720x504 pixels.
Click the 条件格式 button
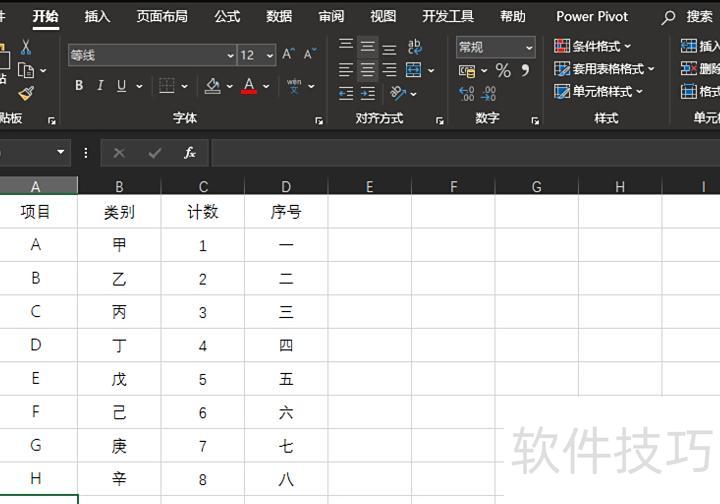click(x=594, y=46)
